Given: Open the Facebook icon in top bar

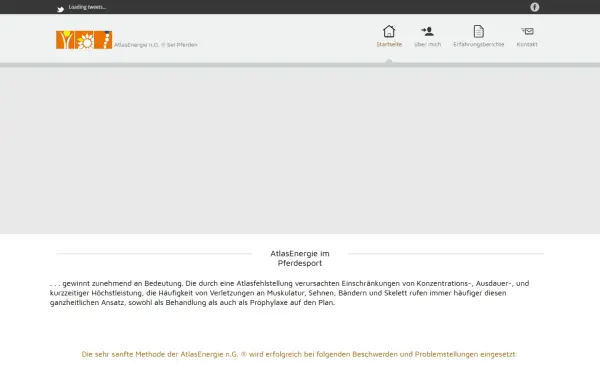Looking at the screenshot, I should (535, 7).
